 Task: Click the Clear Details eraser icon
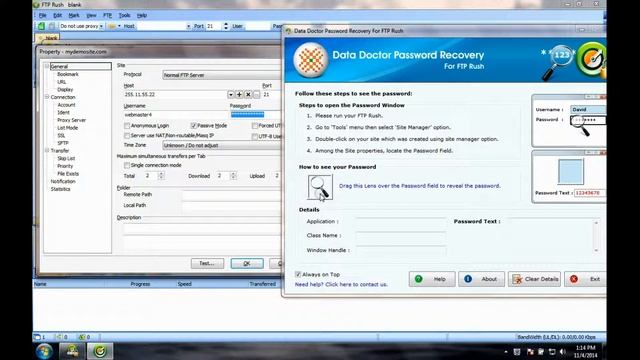click(517, 279)
